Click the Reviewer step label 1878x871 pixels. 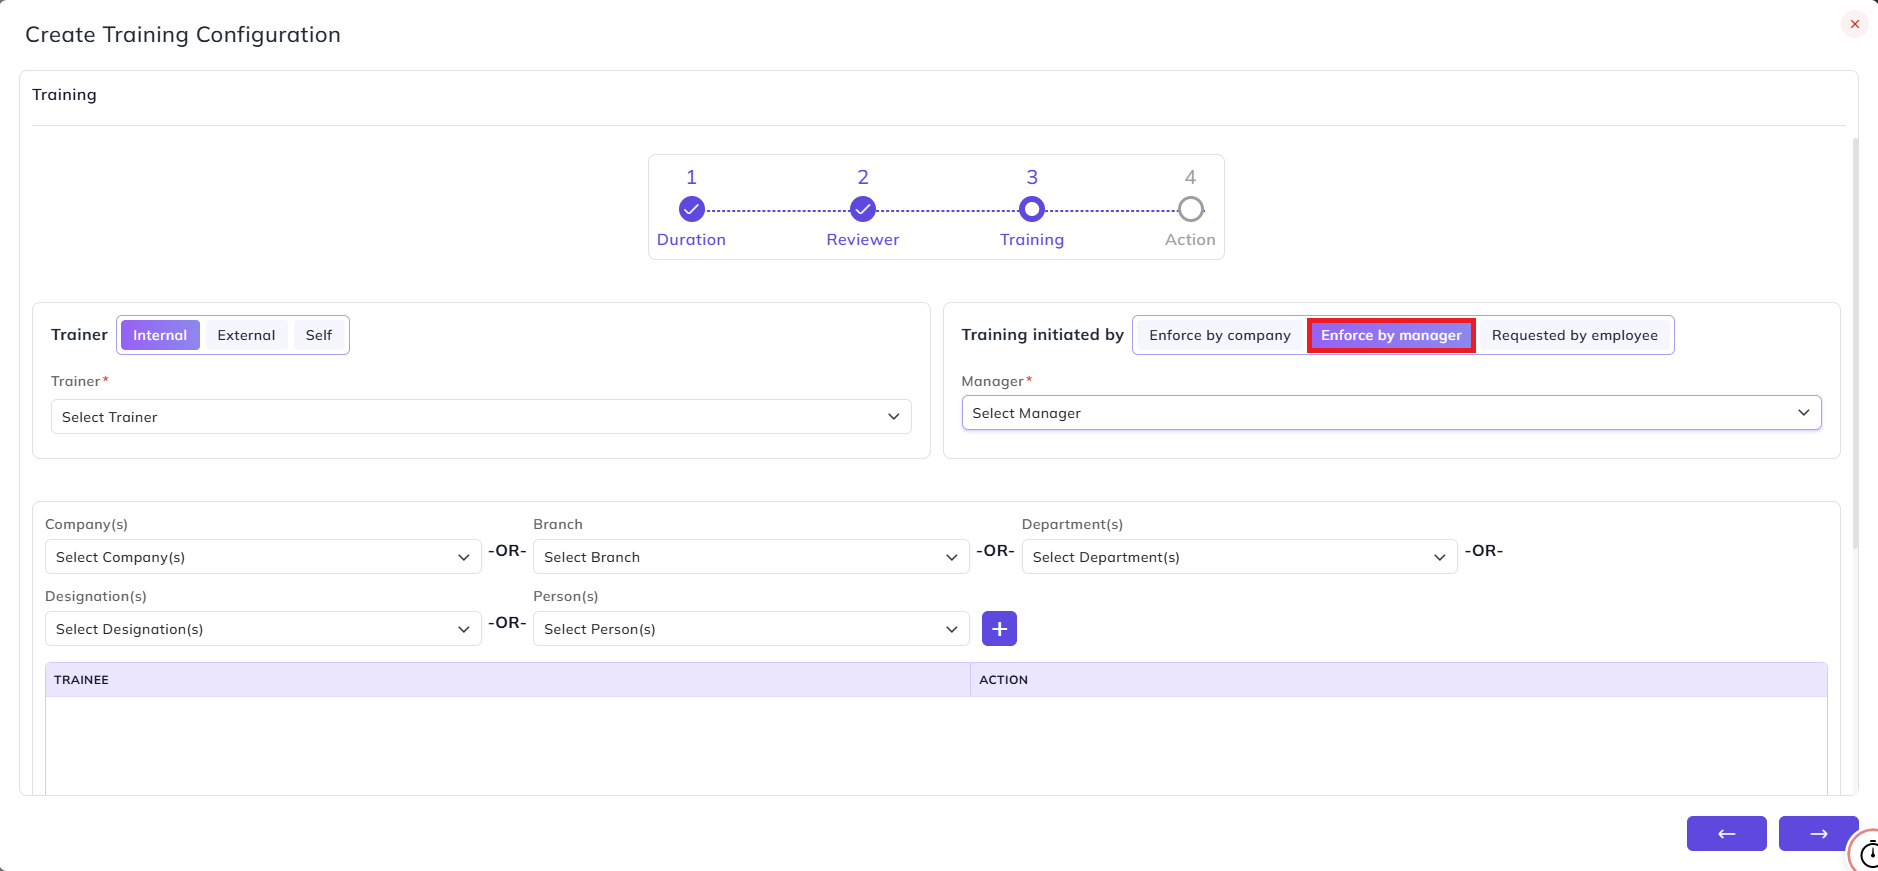tap(863, 240)
